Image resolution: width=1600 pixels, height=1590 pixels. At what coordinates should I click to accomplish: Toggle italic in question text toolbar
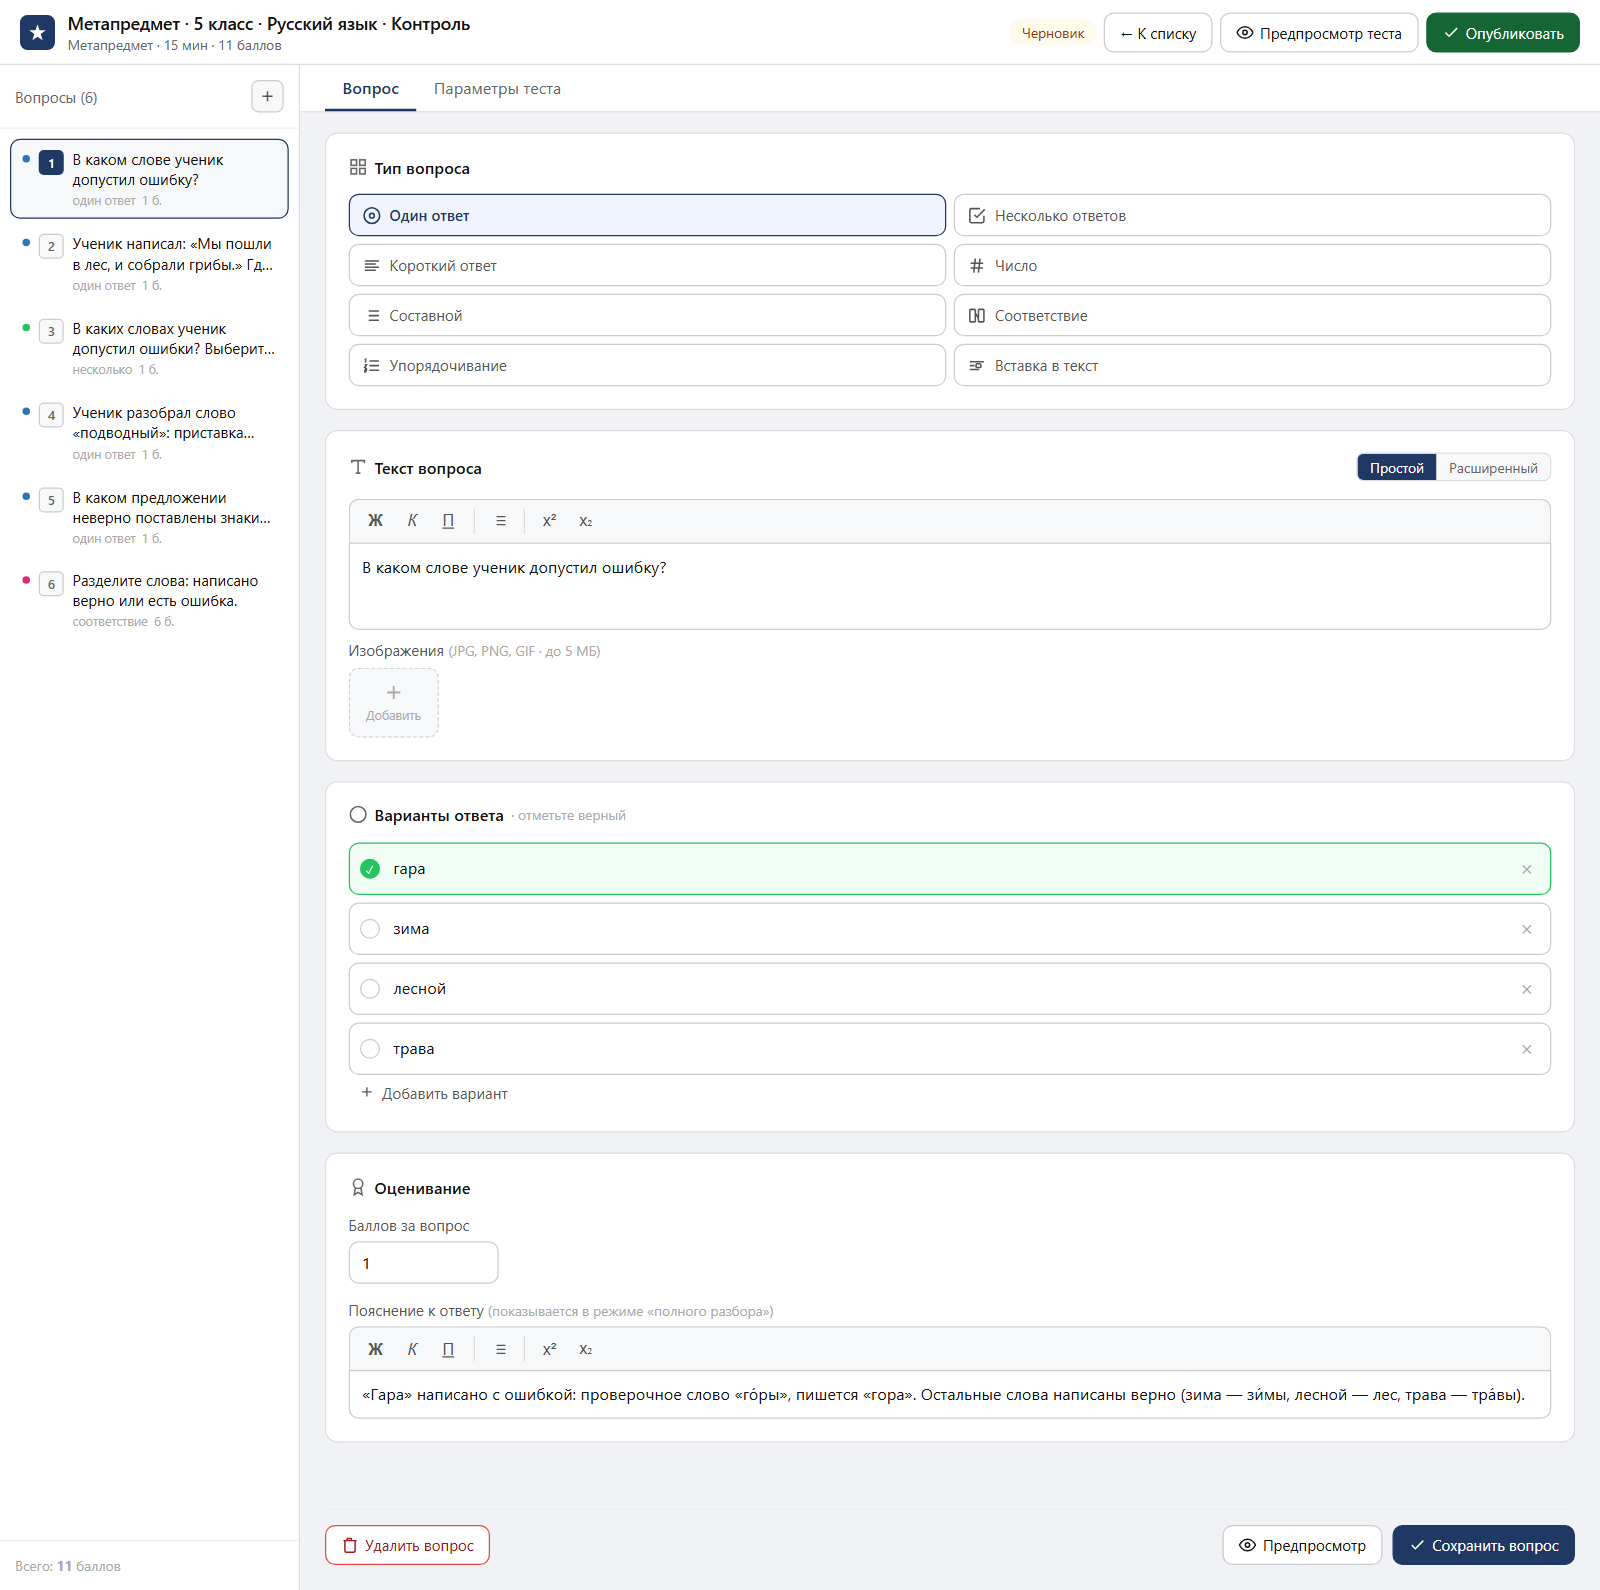[412, 521]
